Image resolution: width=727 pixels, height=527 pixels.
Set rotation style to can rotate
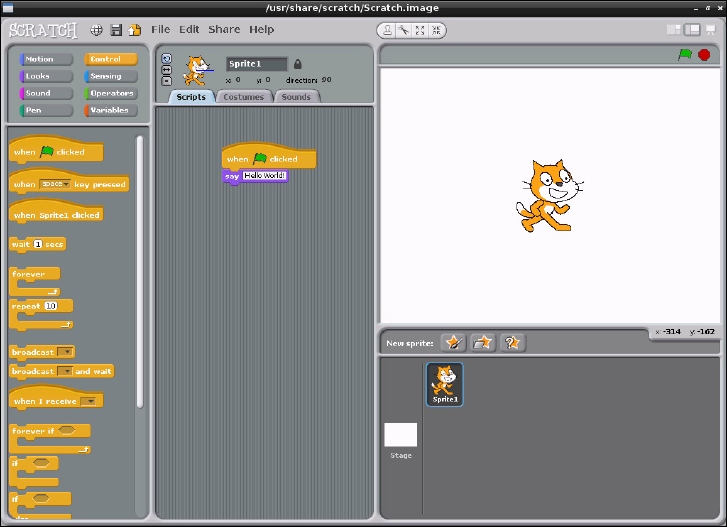[166, 58]
